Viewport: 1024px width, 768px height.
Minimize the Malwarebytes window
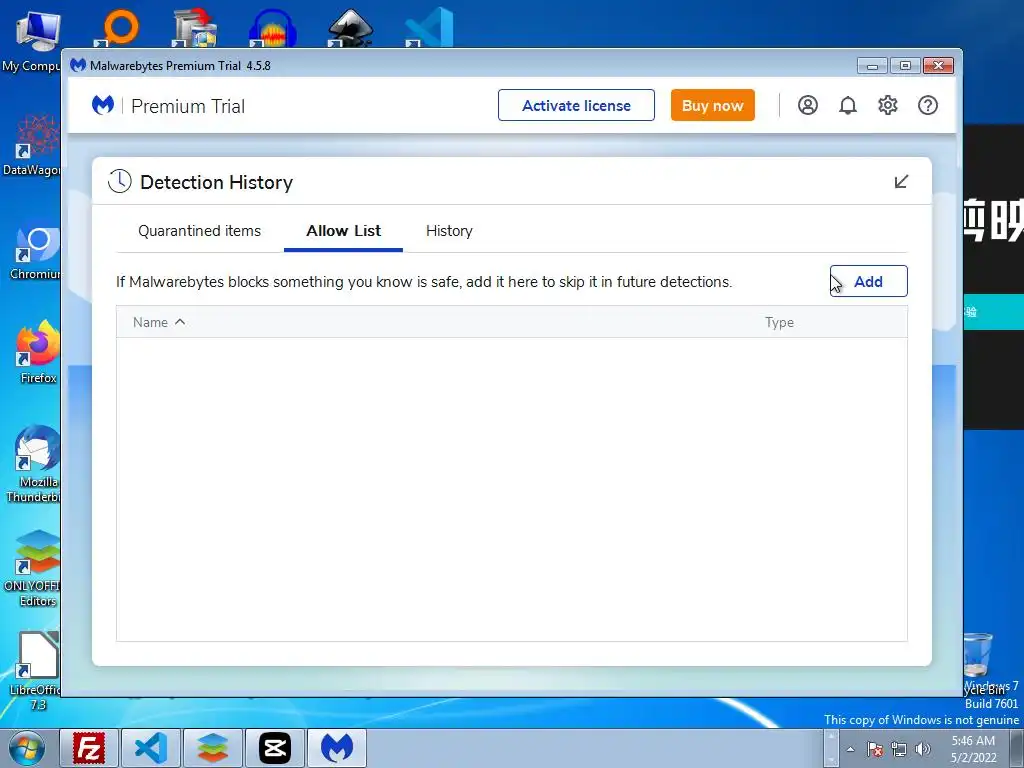[x=872, y=65]
